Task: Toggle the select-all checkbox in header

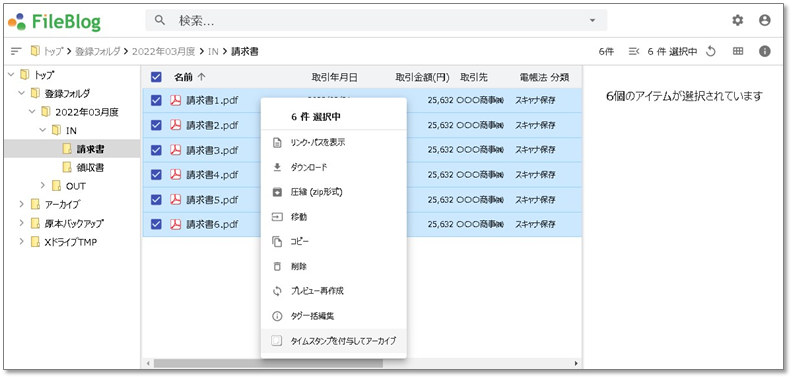Action: pyautogui.click(x=156, y=77)
